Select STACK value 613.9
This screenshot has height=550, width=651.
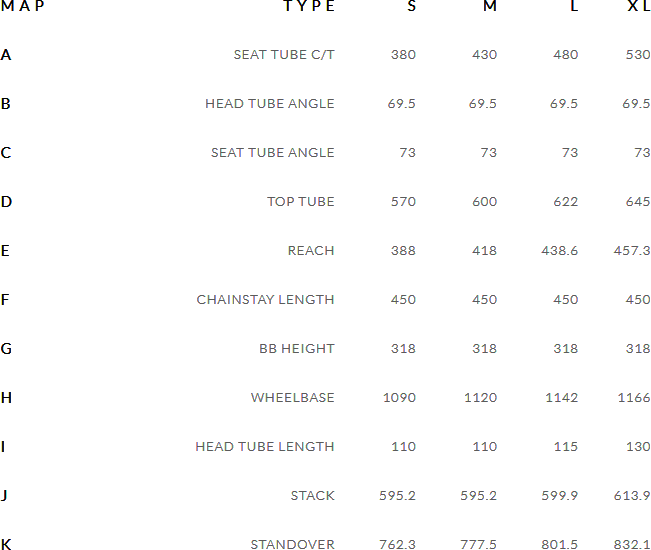(632, 496)
